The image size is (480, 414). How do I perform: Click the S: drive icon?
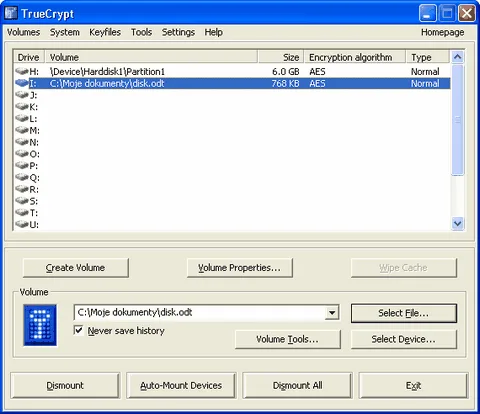pyautogui.click(x=22, y=201)
